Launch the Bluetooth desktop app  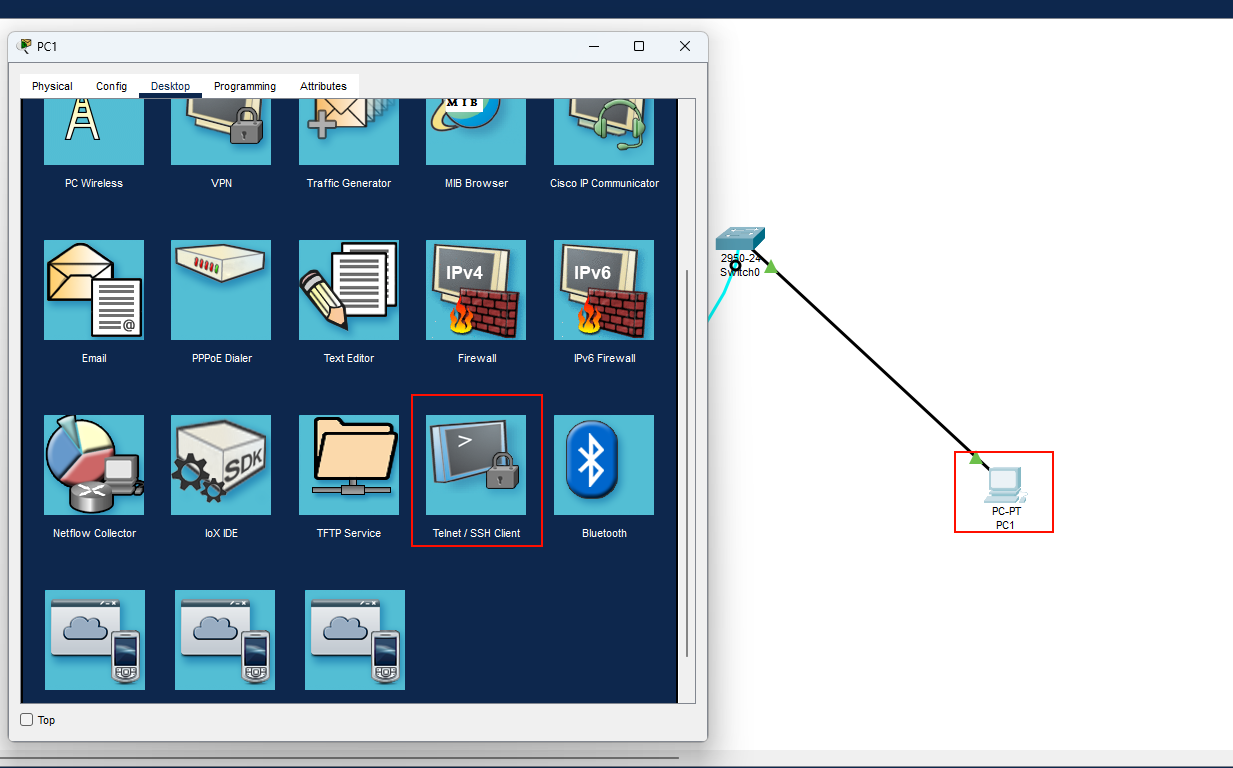click(x=603, y=465)
